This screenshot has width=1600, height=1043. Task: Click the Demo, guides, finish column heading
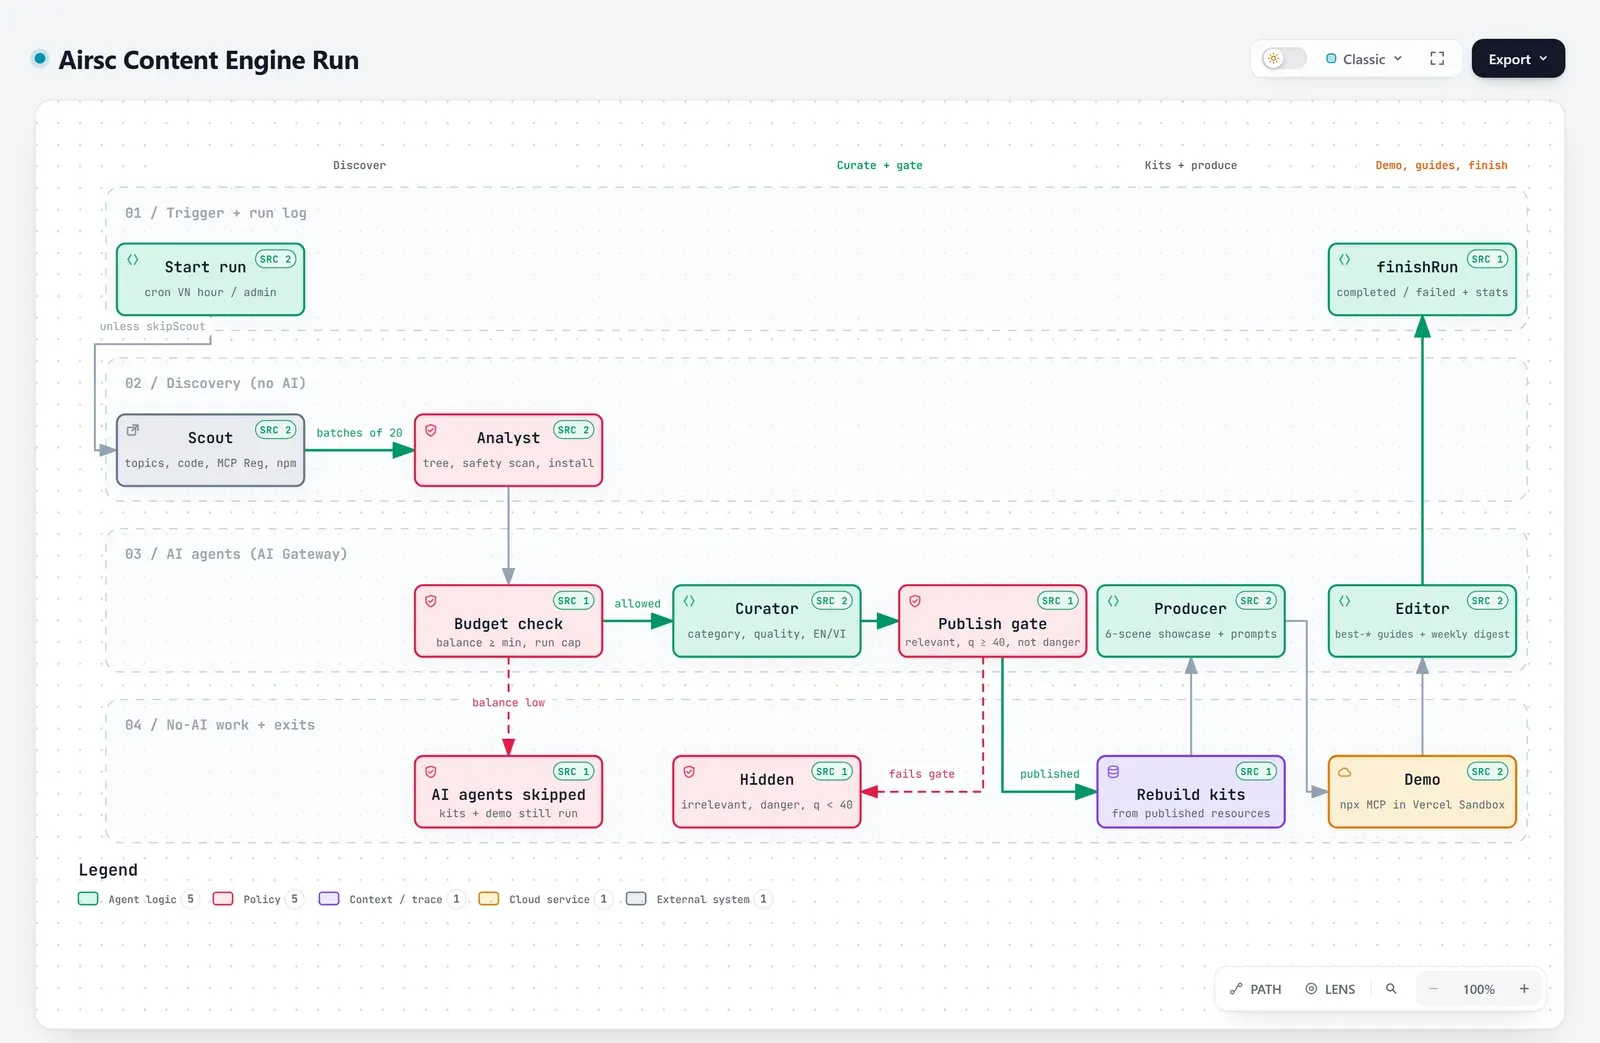(1441, 165)
